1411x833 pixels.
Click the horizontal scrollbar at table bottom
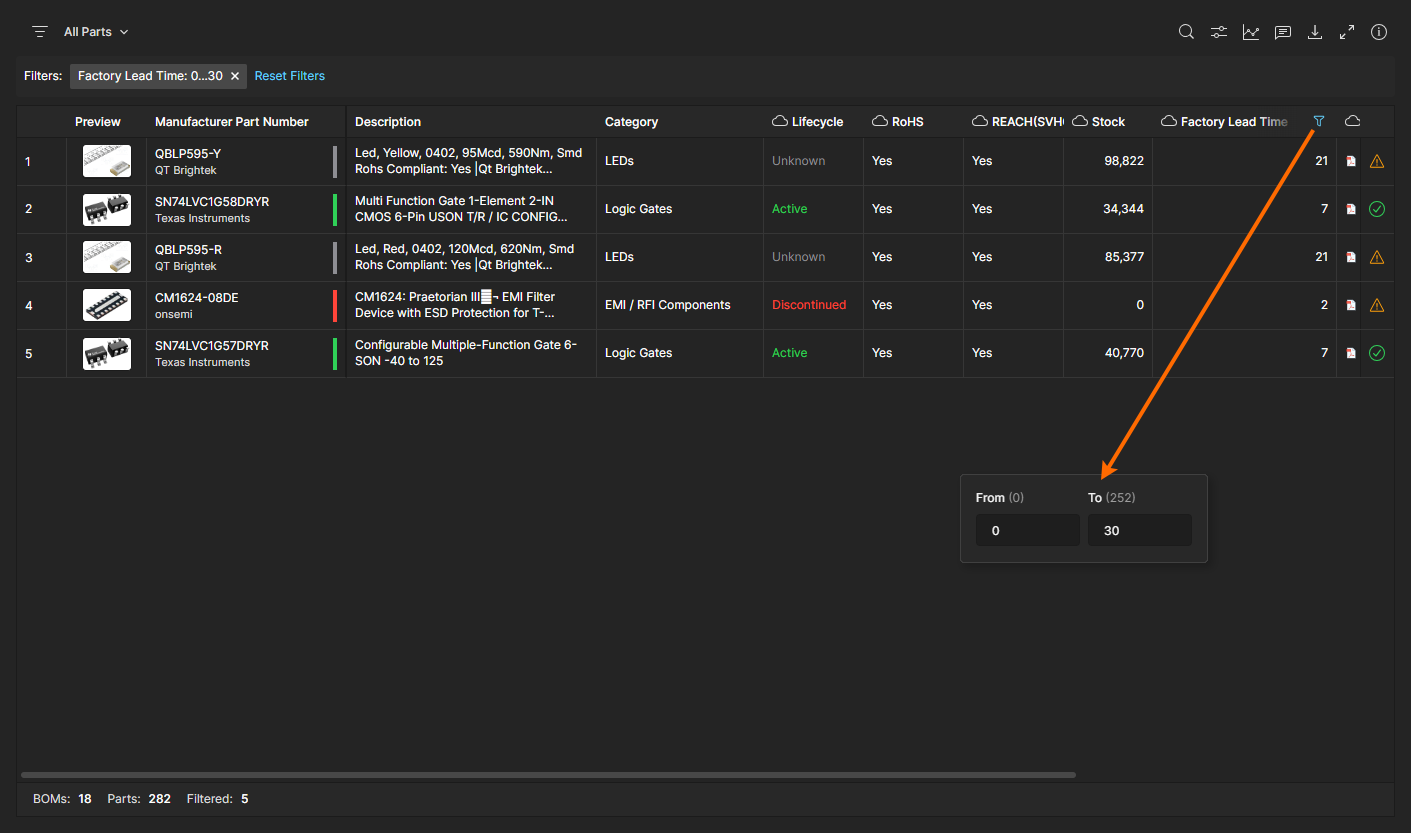548,775
